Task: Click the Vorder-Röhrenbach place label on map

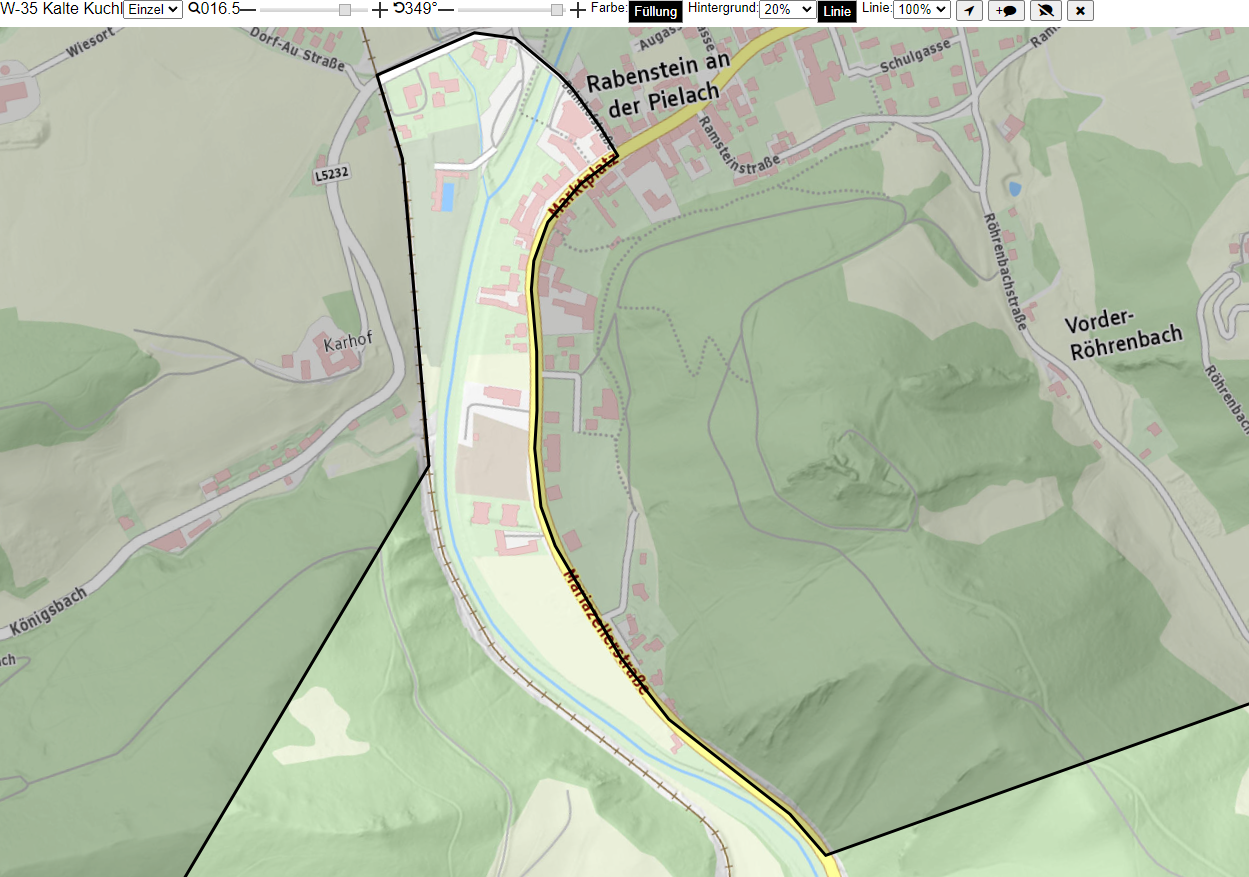Action: 1123,337
